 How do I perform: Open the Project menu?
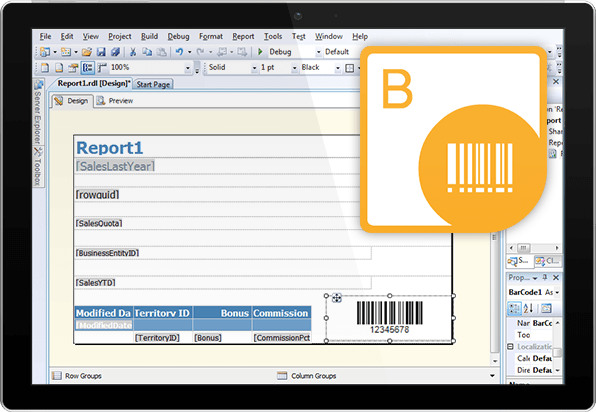[x=120, y=36]
